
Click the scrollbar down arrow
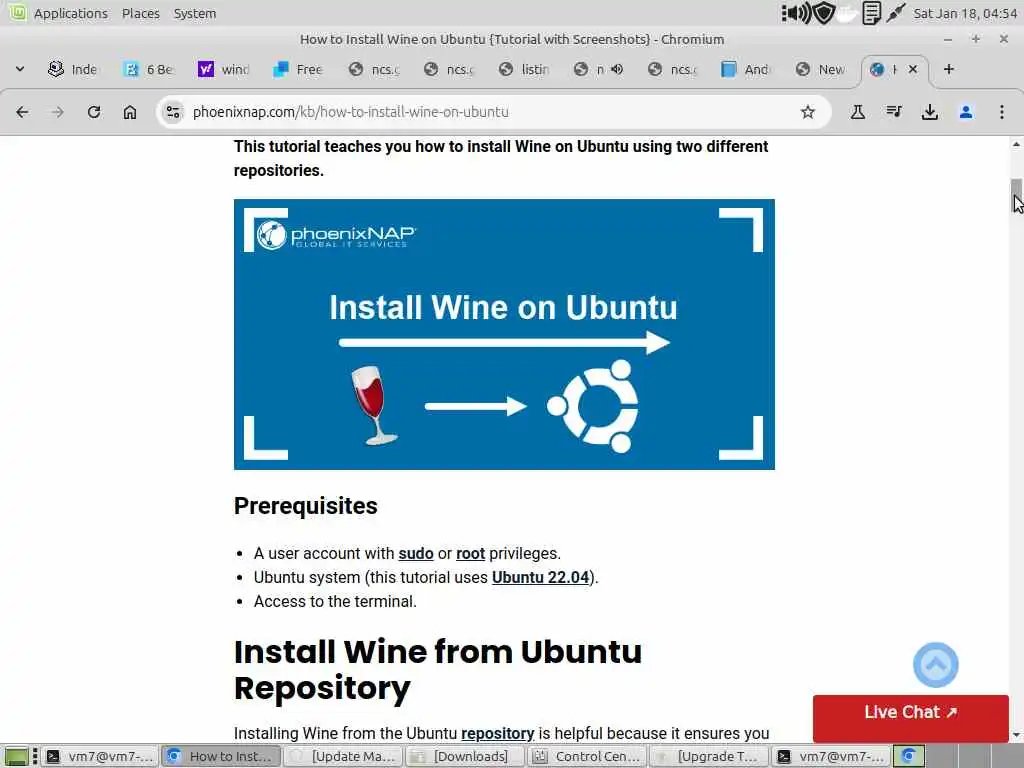(x=1016, y=735)
